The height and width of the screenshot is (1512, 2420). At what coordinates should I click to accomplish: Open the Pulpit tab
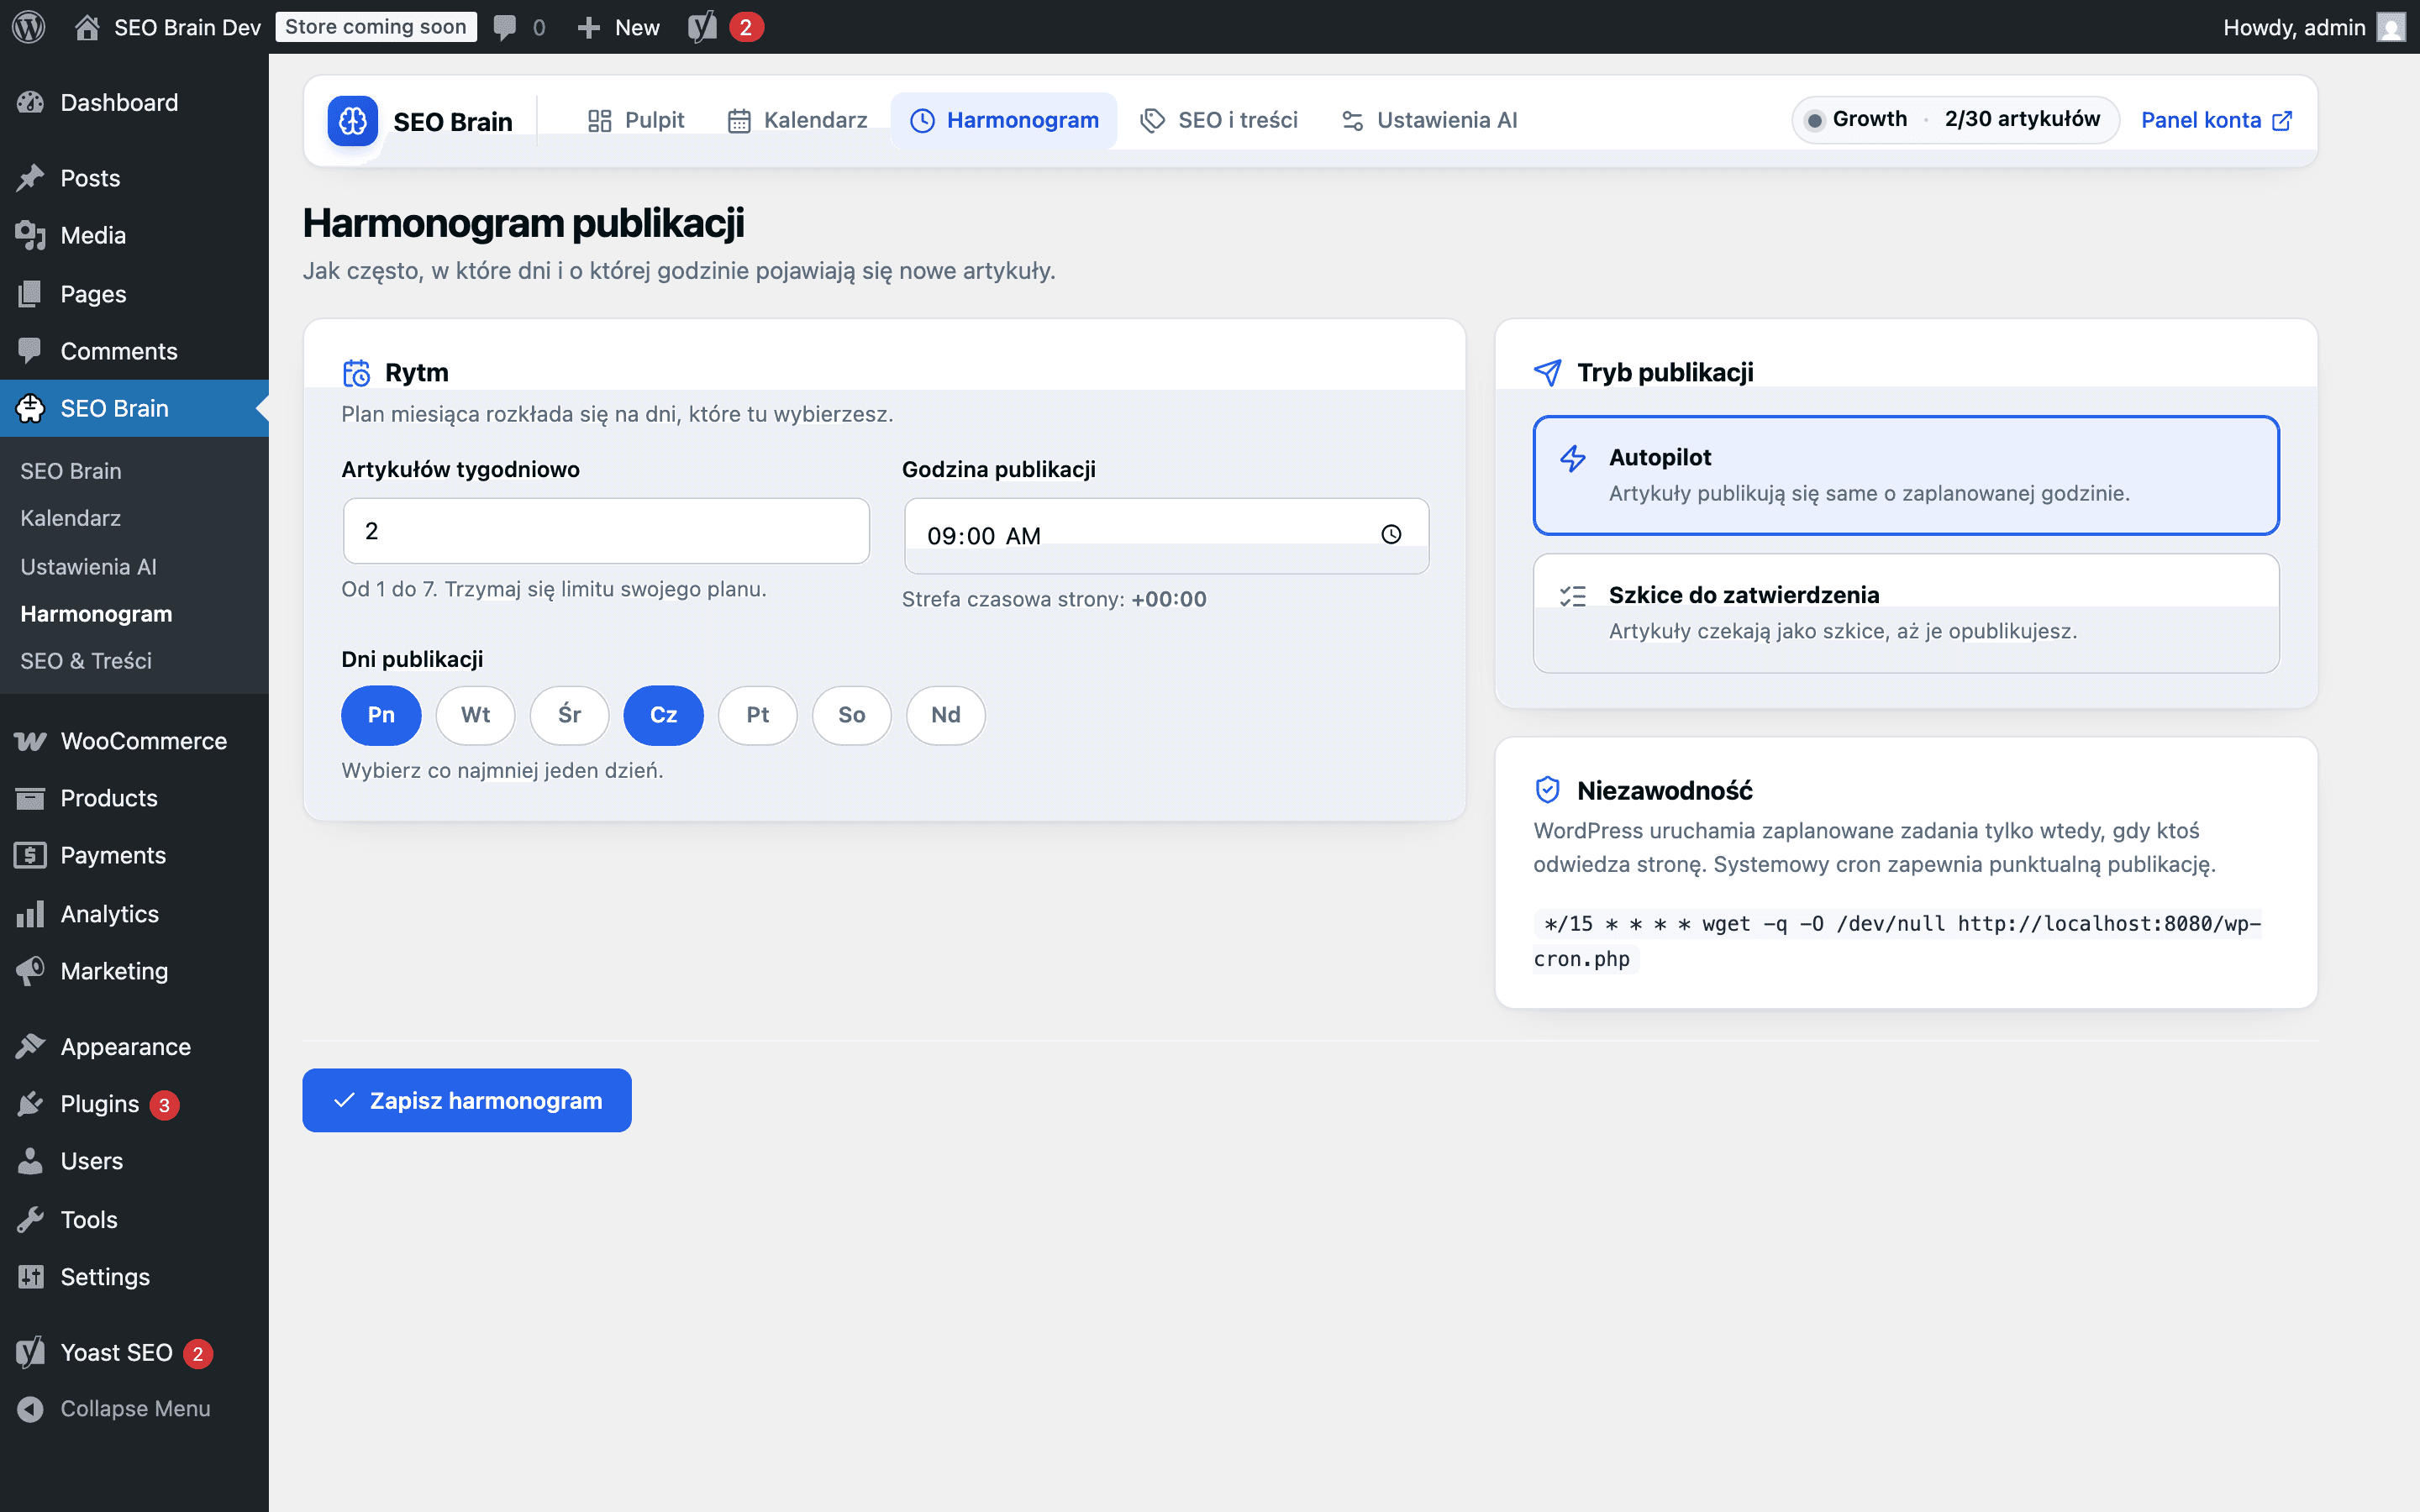click(636, 120)
